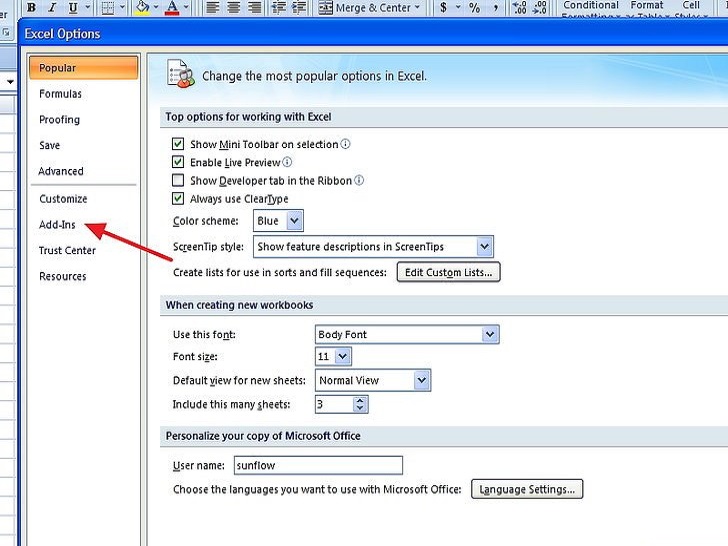Decrease the number of sheets with spinner down
This screenshot has height=546, width=728.
360,409
